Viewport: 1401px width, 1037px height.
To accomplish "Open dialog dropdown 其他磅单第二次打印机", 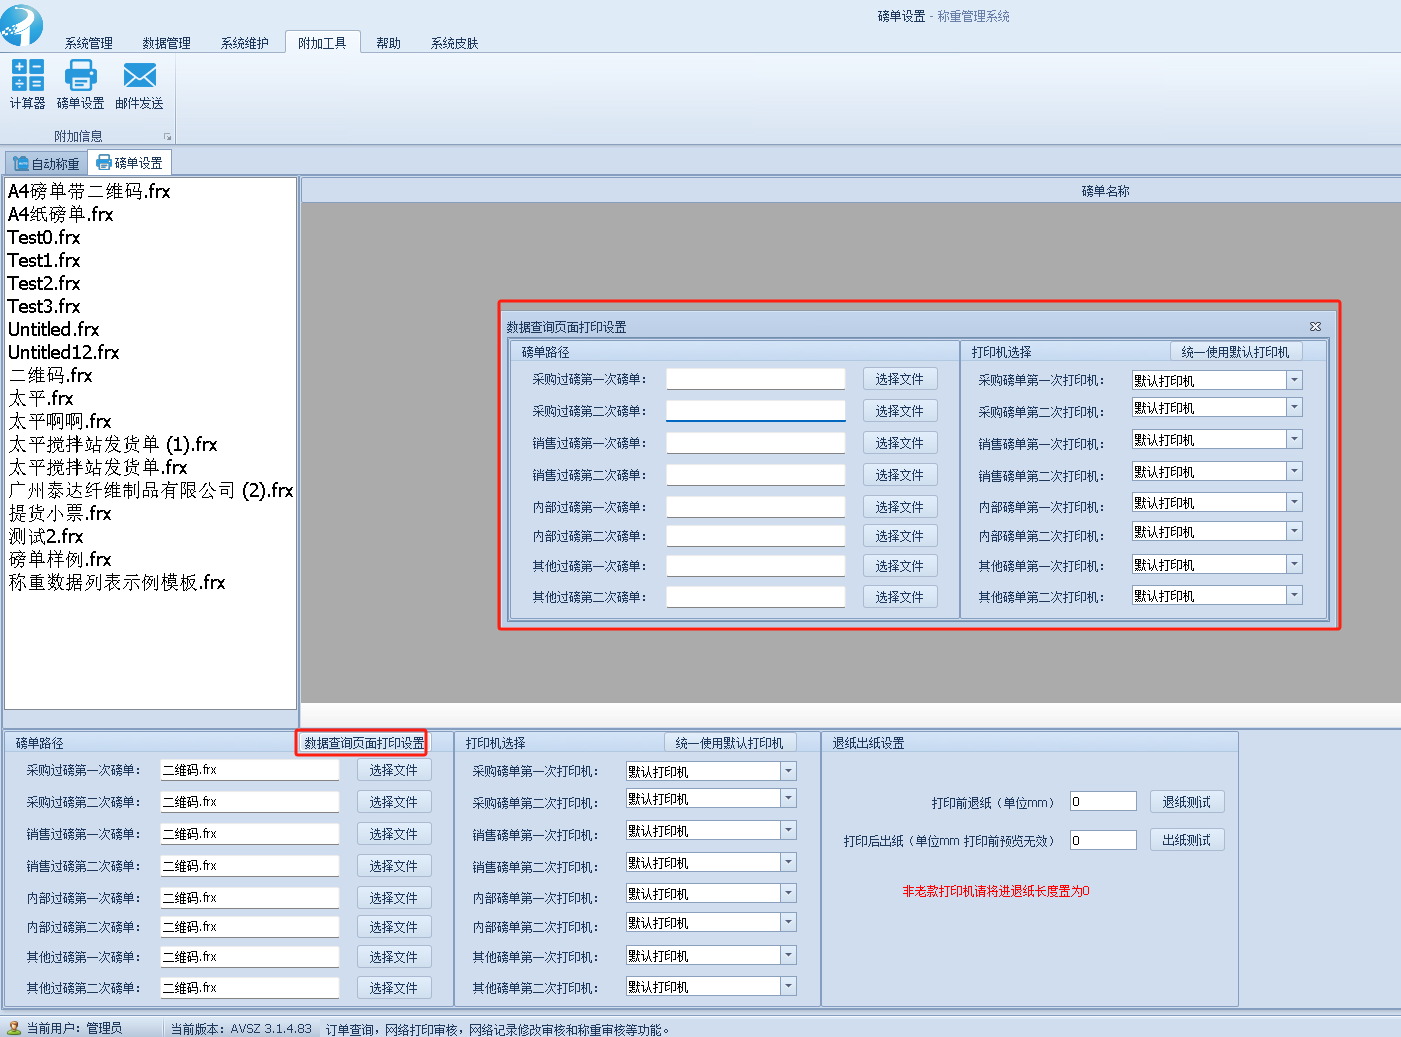I will pyautogui.click(x=1294, y=595).
